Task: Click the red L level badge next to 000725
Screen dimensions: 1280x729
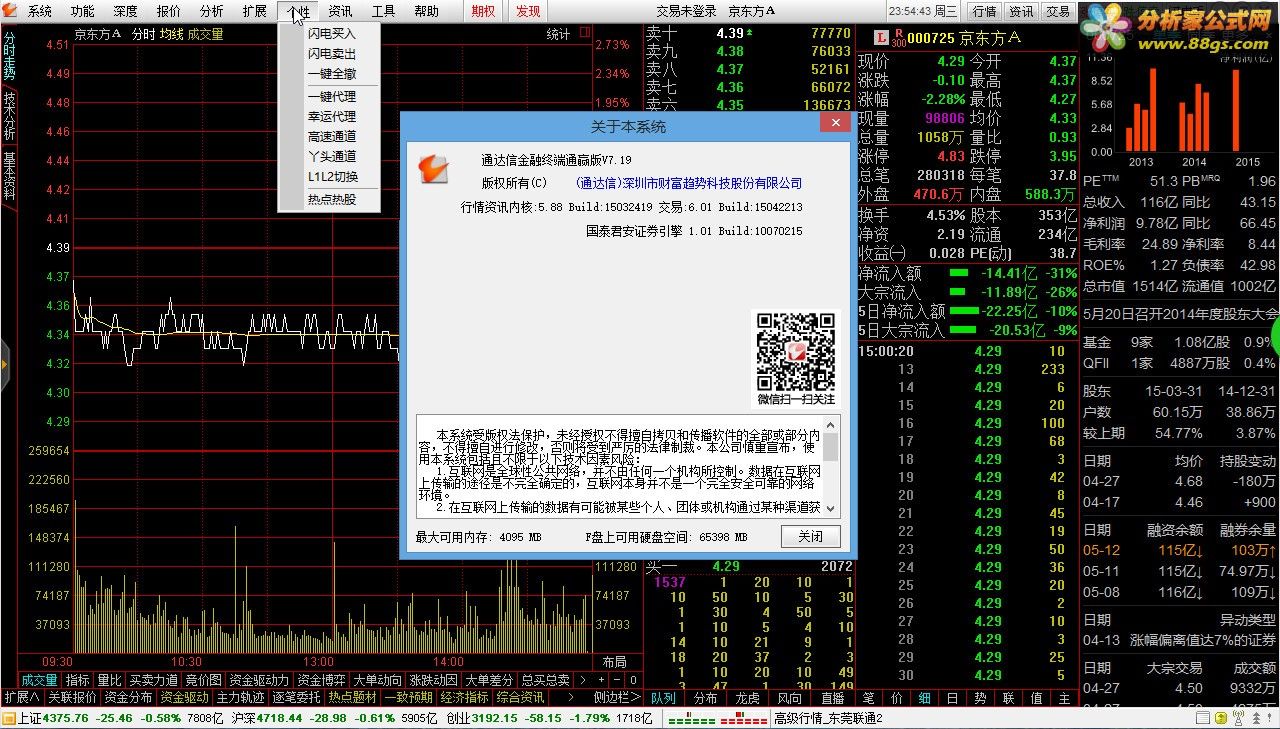Action: (881, 38)
